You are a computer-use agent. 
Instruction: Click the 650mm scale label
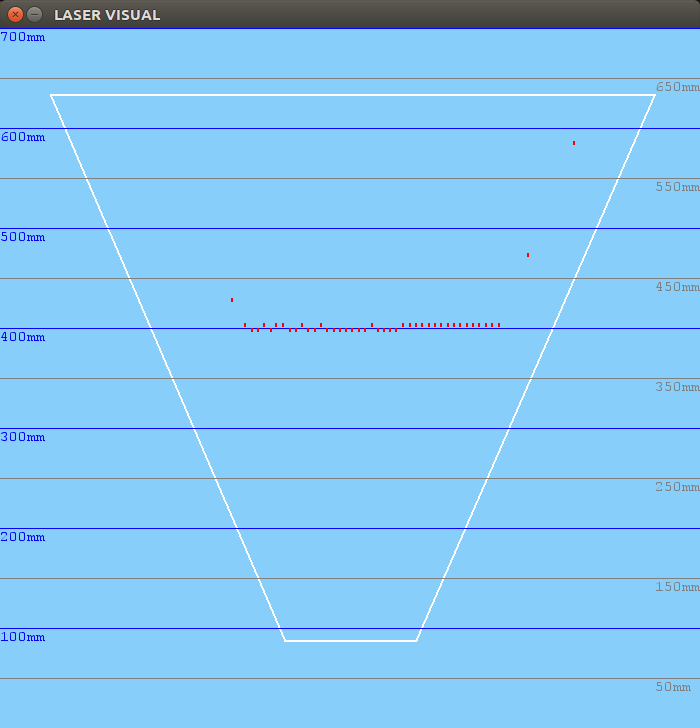(677, 87)
